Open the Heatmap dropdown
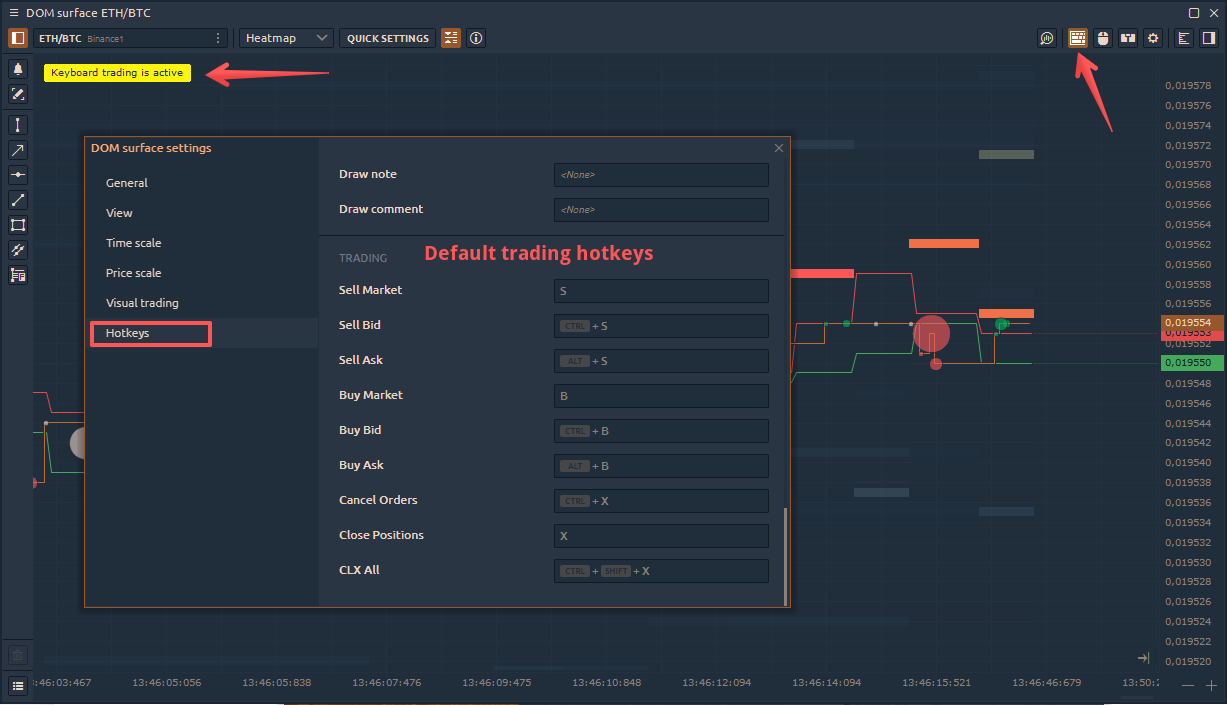The width and height of the screenshot is (1227, 705). click(287, 38)
